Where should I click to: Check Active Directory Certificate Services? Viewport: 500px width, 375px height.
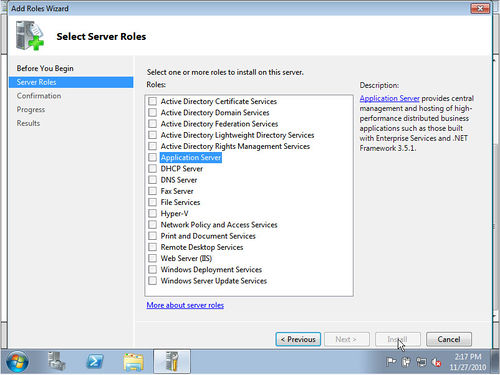pyautogui.click(x=152, y=101)
